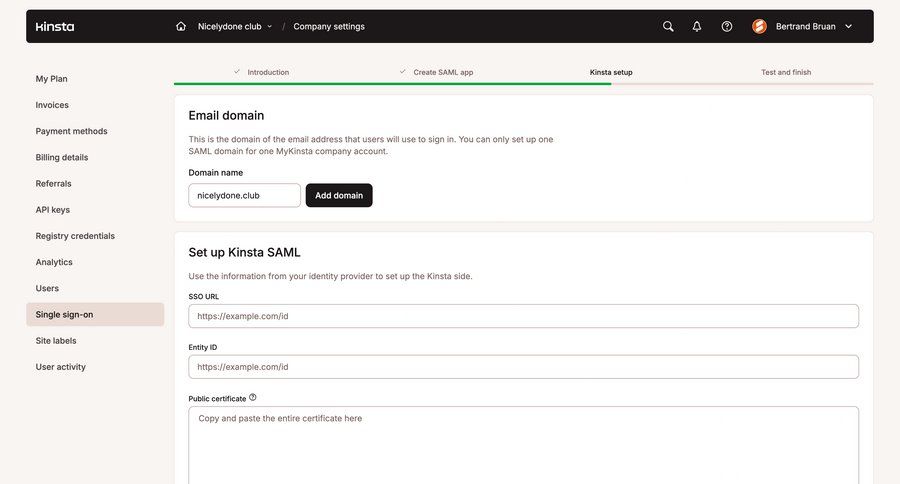Click Public certificate info icon

[253, 397]
